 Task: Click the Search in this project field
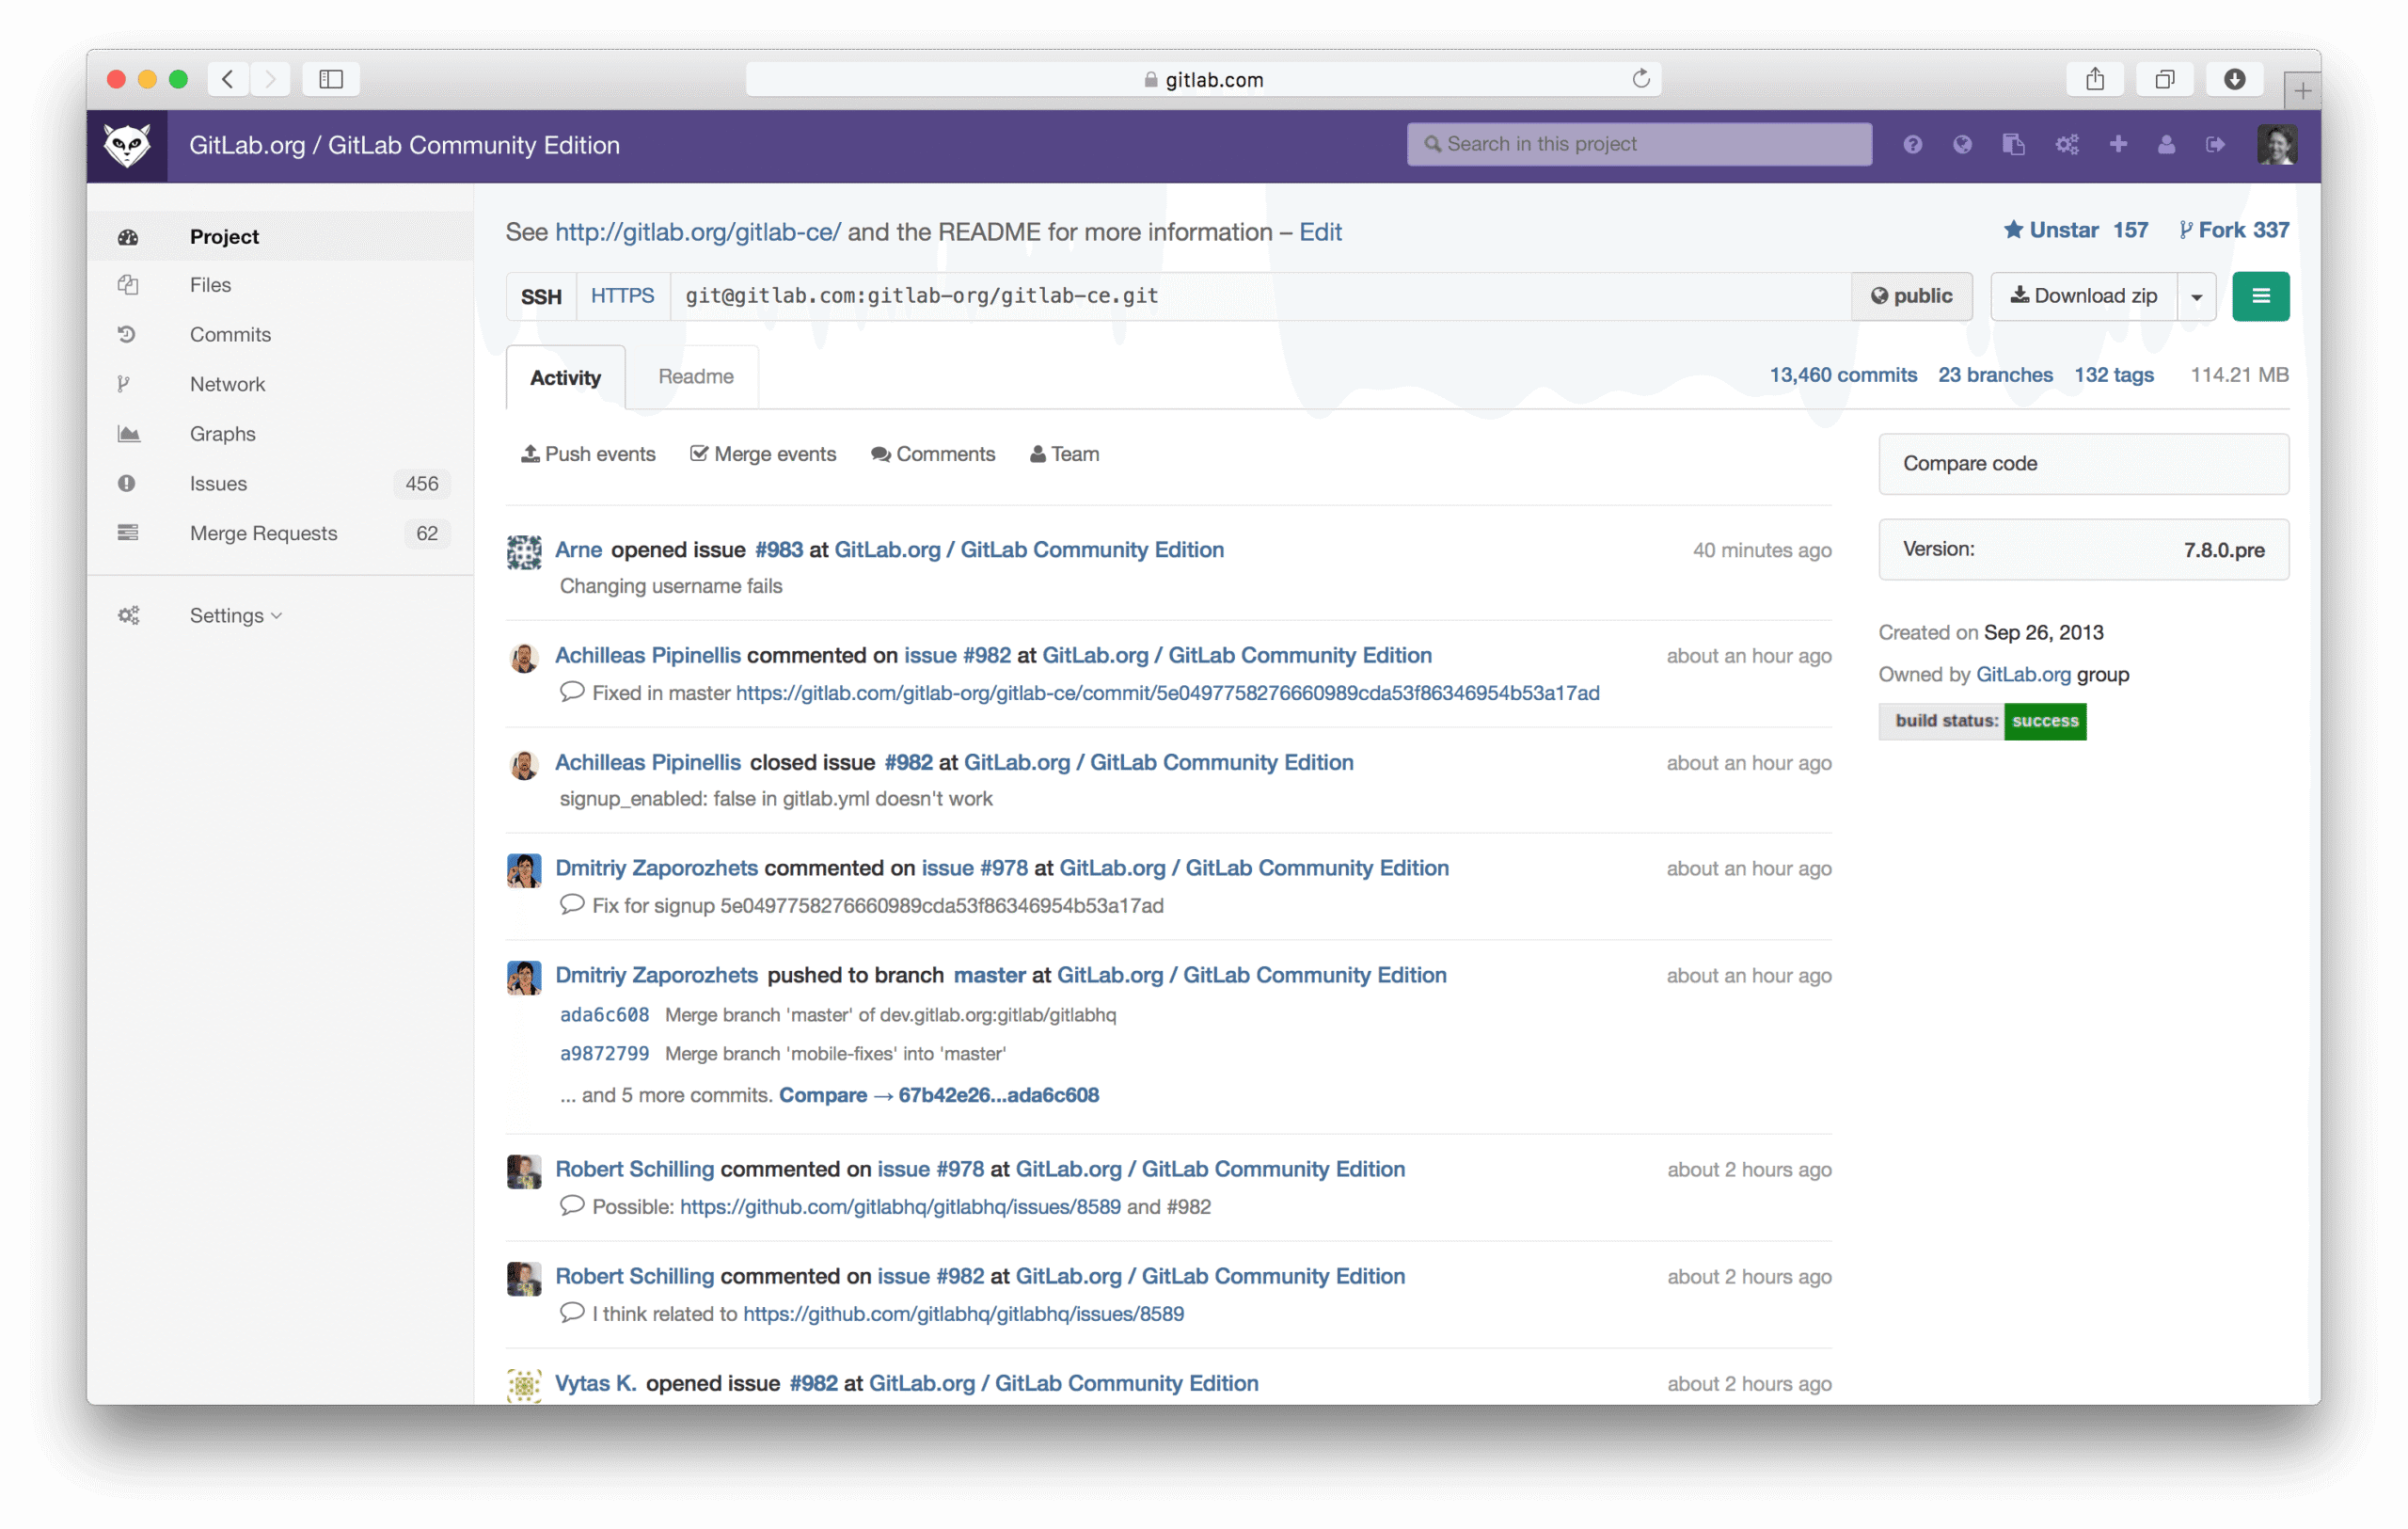(x=1639, y=144)
